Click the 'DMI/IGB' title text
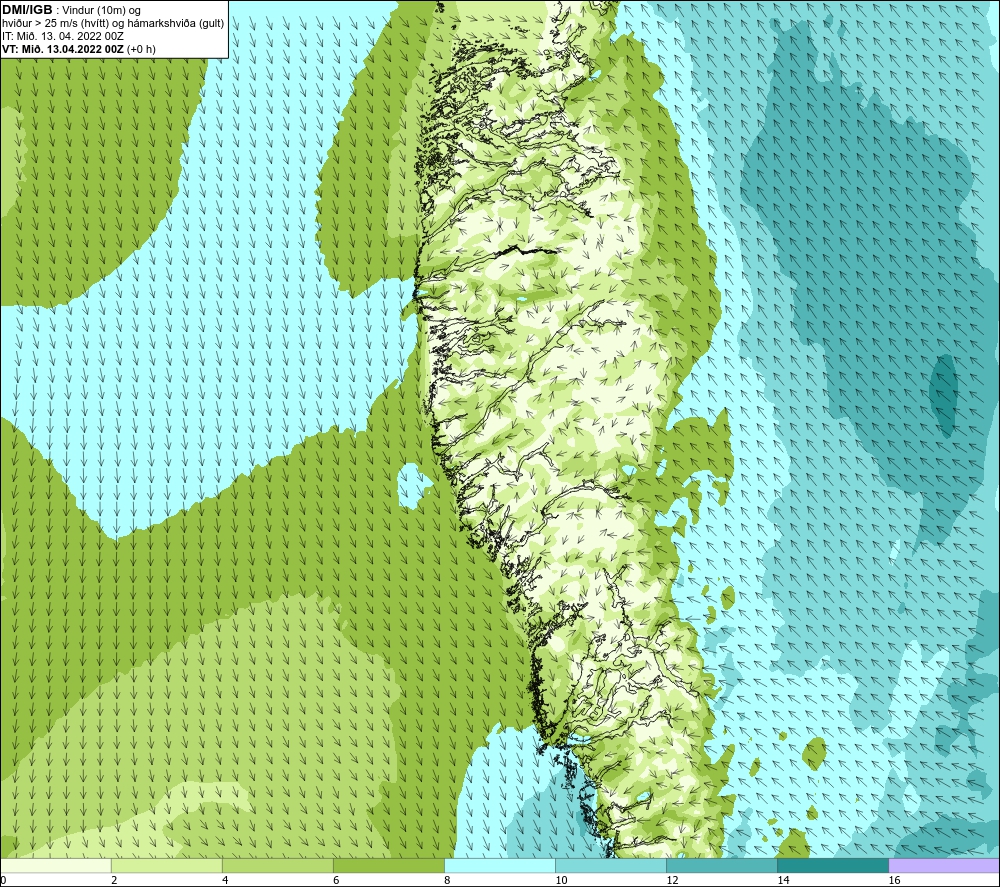 [27, 10]
